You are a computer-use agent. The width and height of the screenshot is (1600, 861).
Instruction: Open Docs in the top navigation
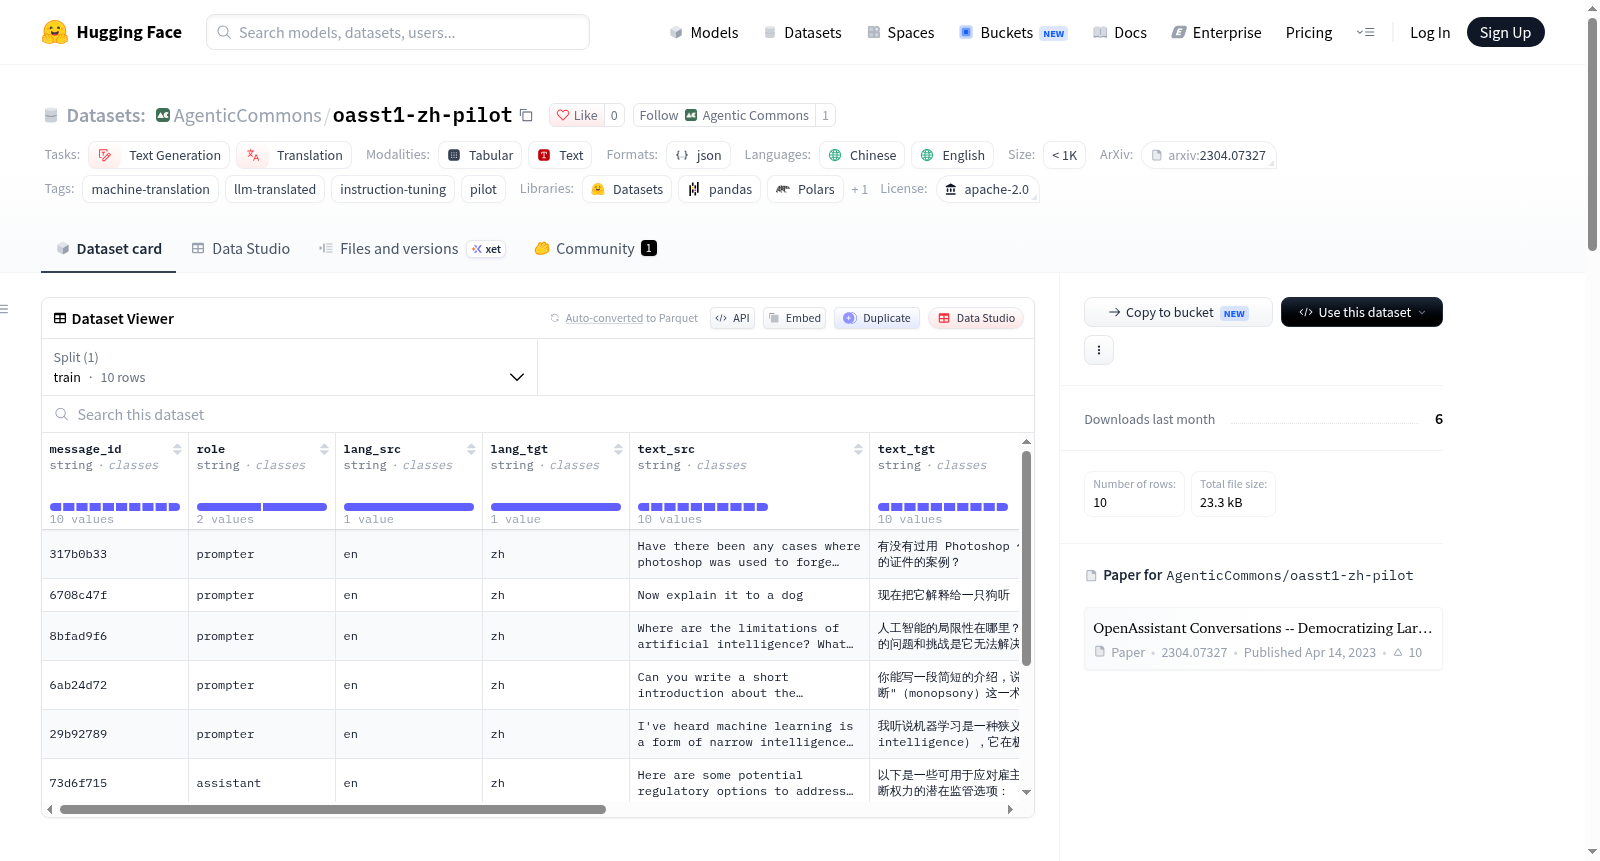pos(1120,33)
